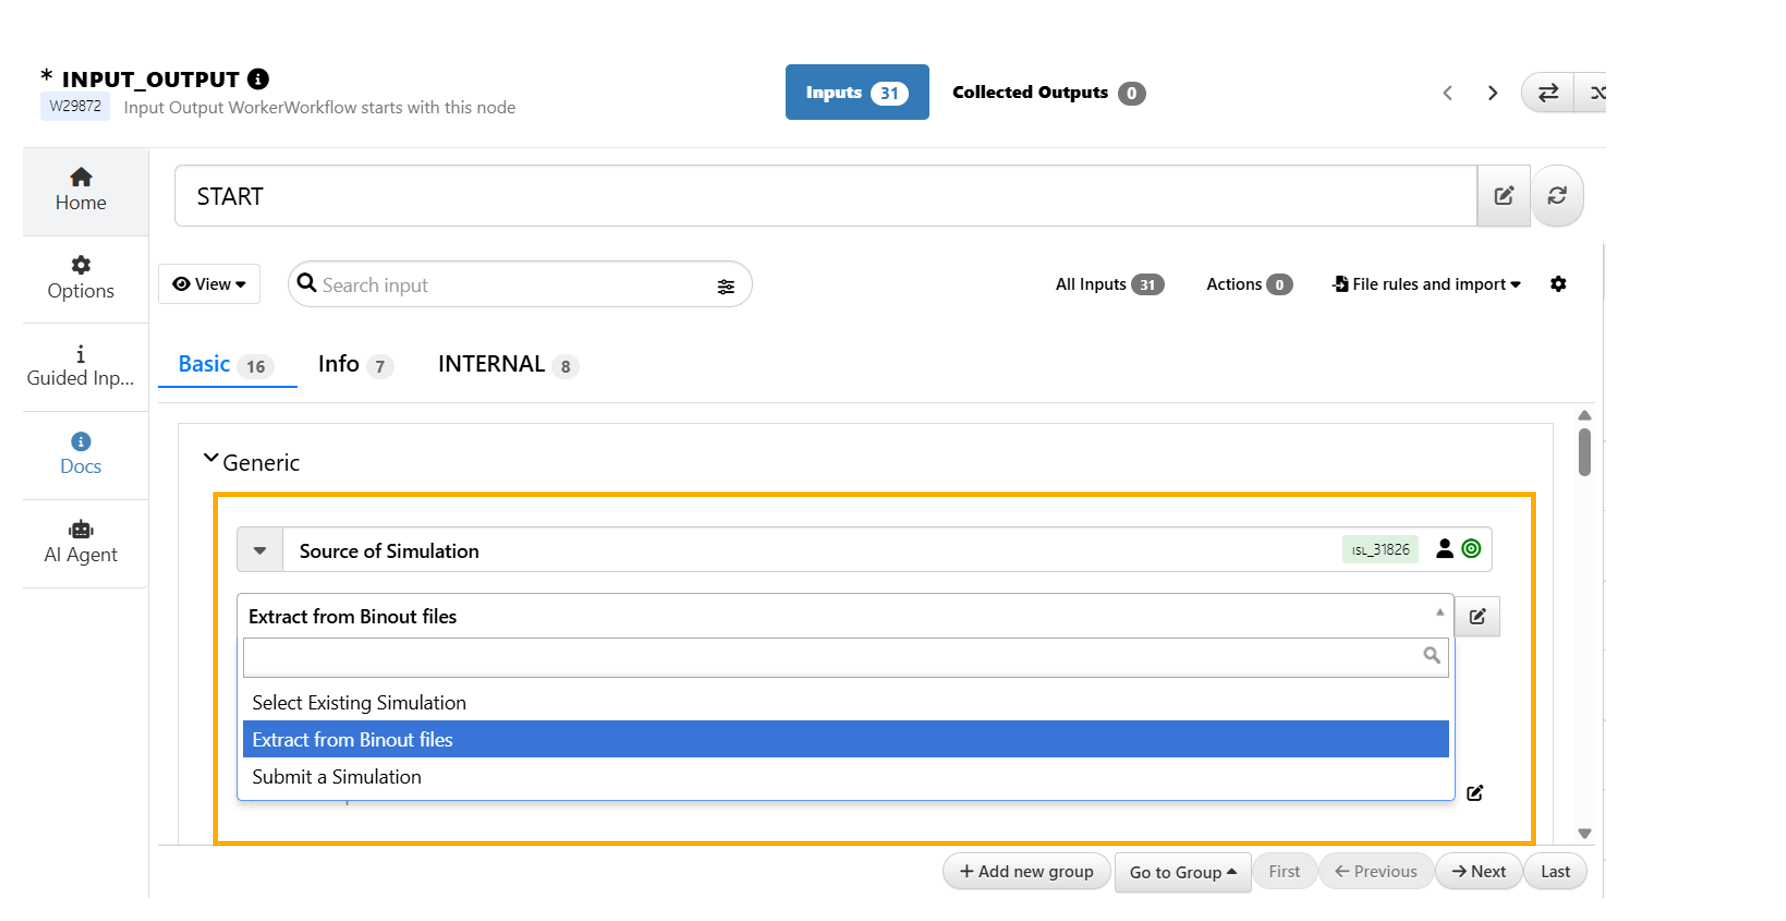1786x921 pixels.
Task: Open the Options gear in sidebar
Action: (81, 265)
